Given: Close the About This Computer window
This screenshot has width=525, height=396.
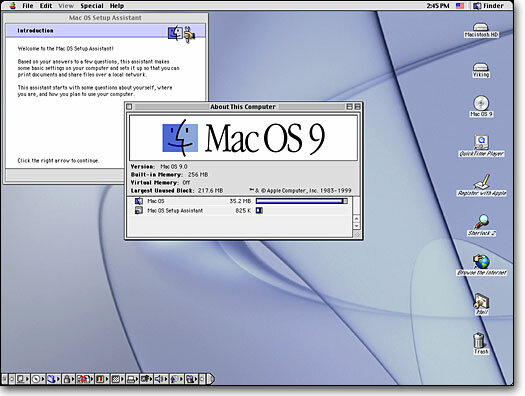Looking at the screenshot, I should coord(129,107).
